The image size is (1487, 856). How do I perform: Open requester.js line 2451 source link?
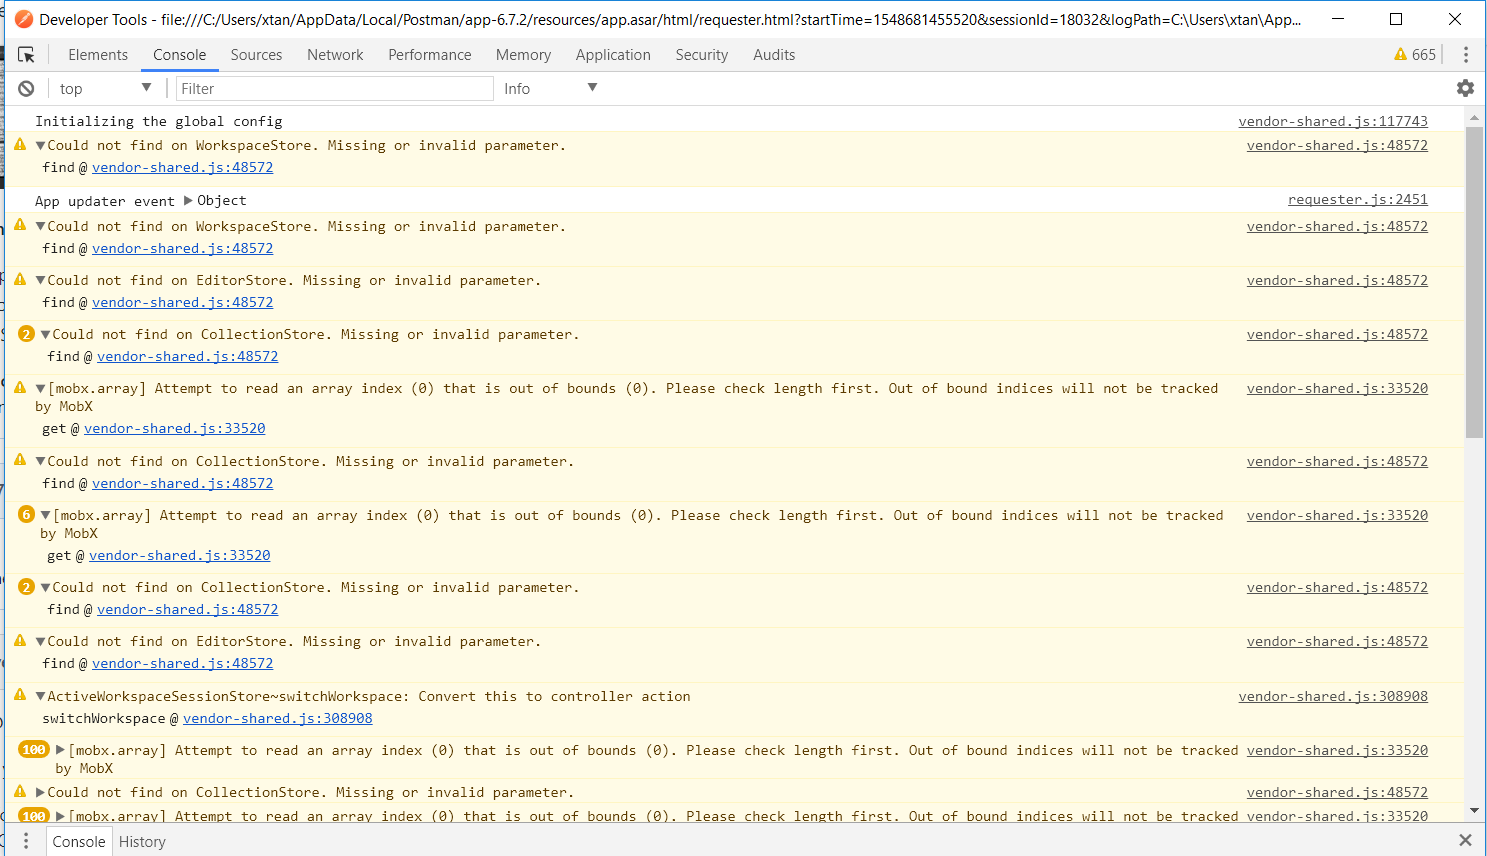click(1357, 199)
